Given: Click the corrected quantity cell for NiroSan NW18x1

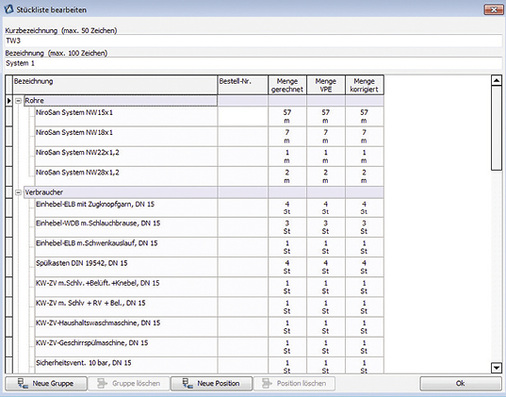Looking at the screenshot, I should (x=364, y=136).
